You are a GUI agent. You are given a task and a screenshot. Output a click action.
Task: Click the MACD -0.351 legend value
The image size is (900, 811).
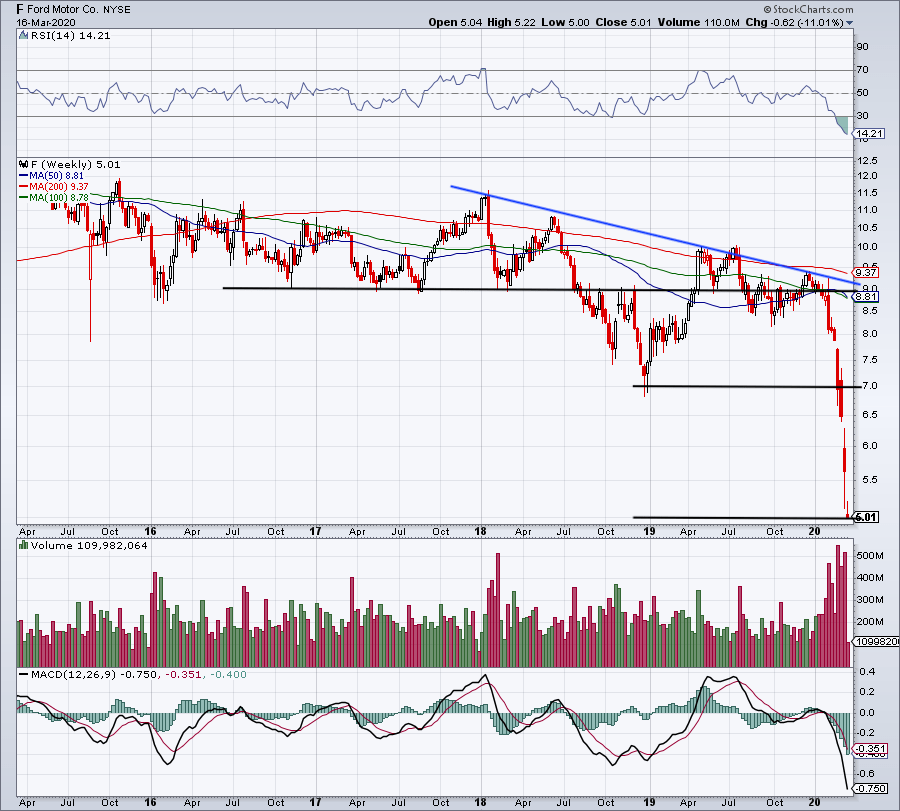coord(183,674)
